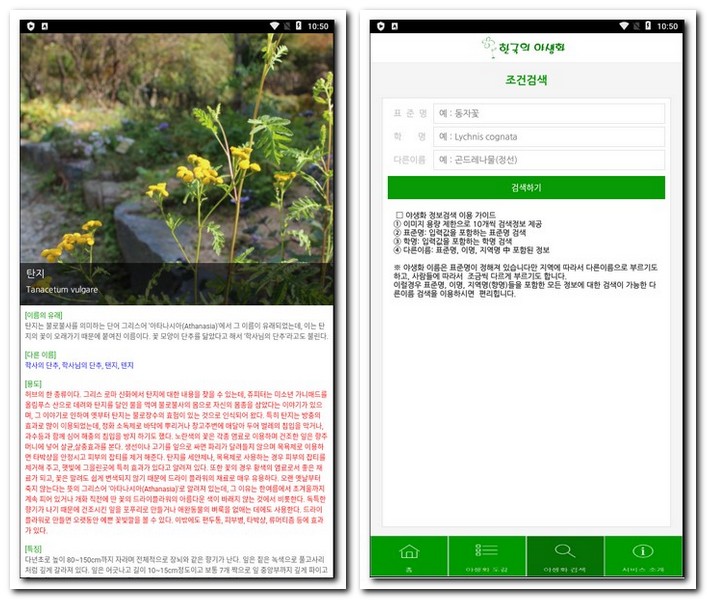Tap the 탄지 plant title on the photo
The image size is (707, 600).
pyautogui.click(x=35, y=272)
